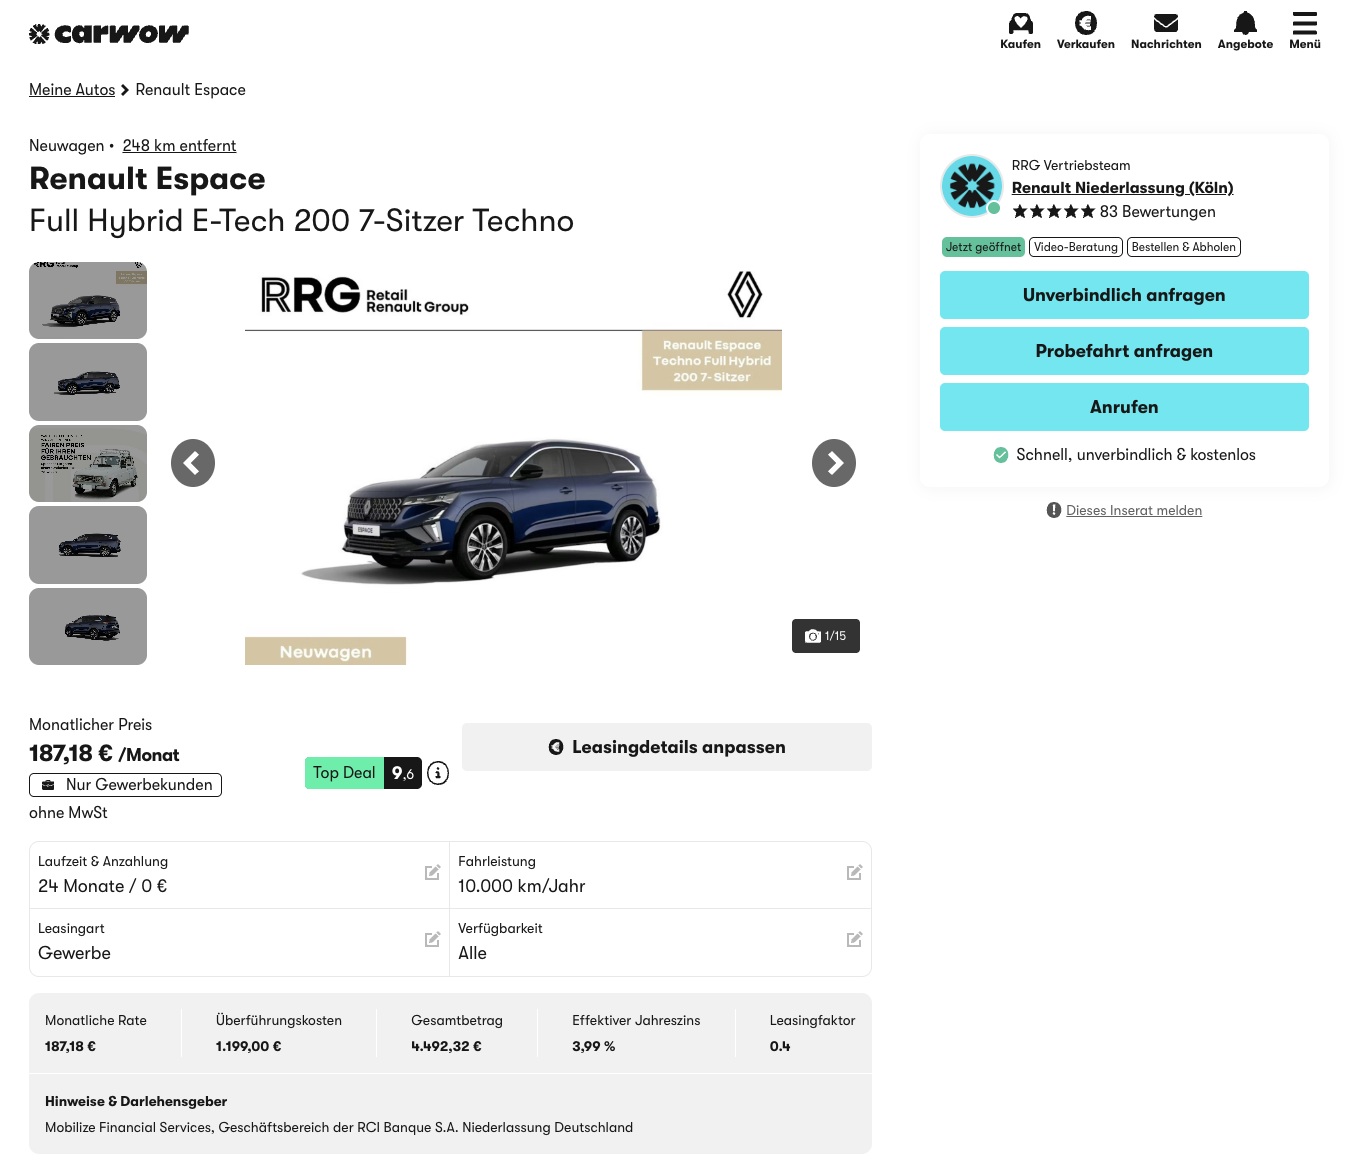Open Leasingdetails anpassen

[x=667, y=747]
